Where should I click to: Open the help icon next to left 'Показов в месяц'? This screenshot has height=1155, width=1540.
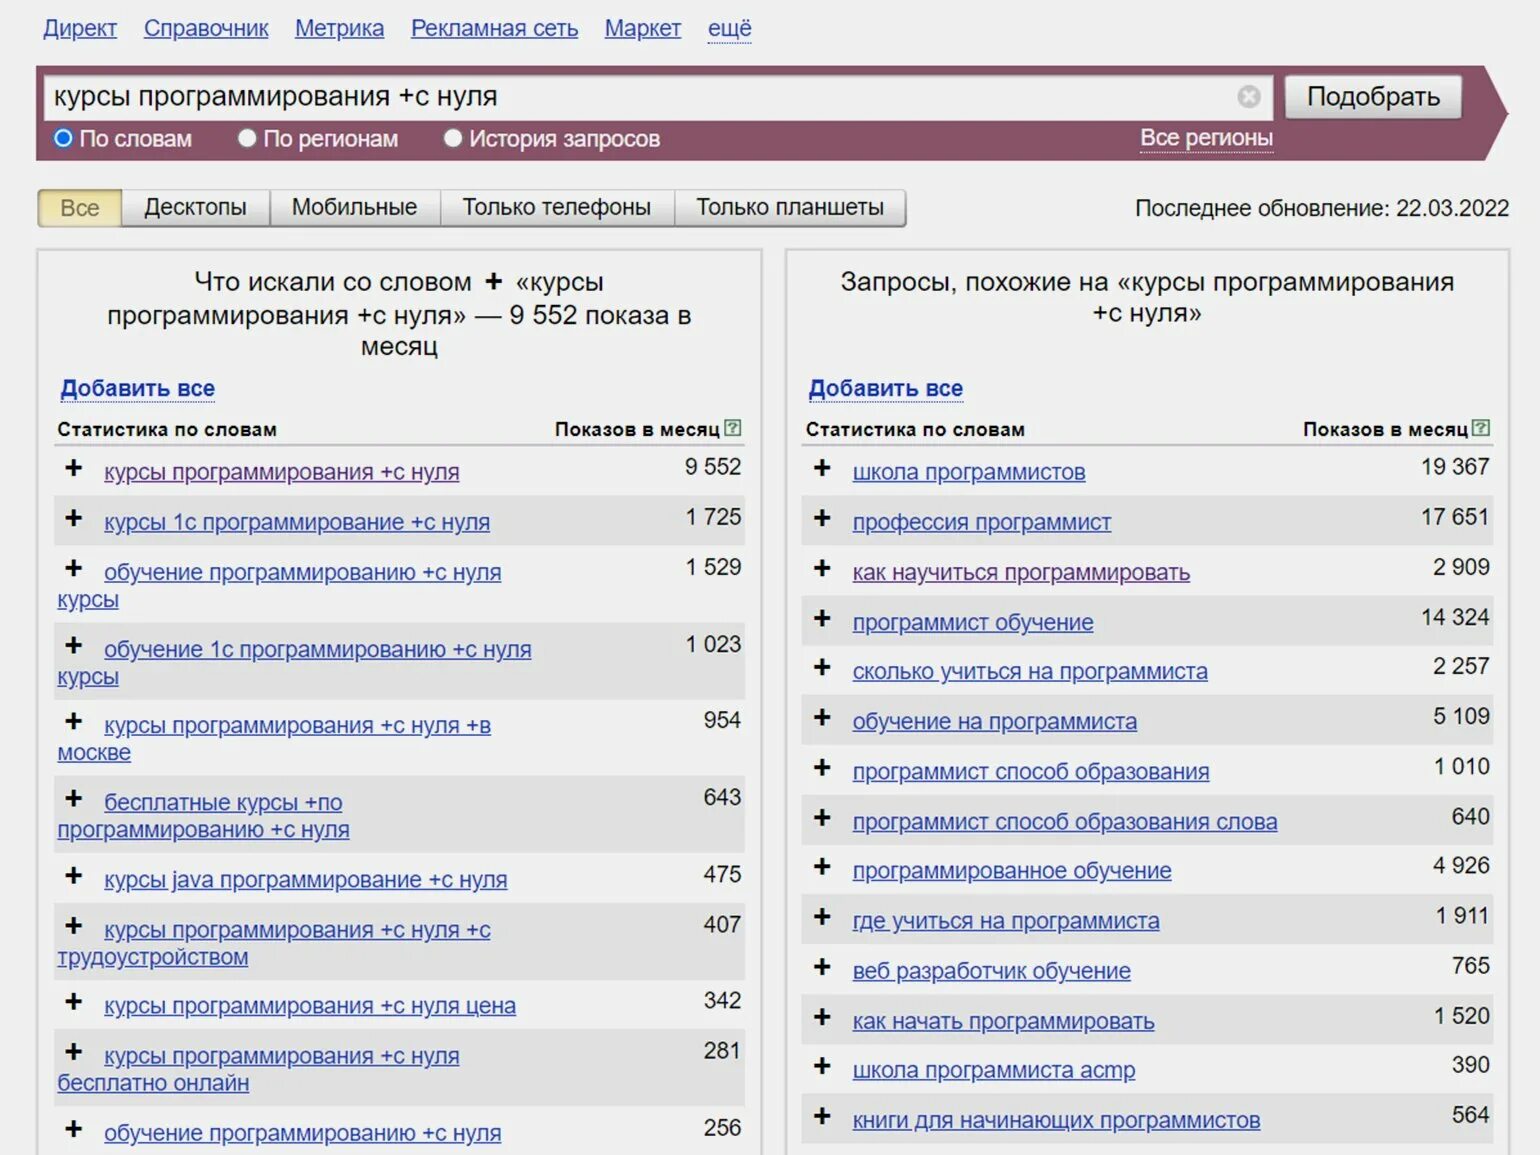(733, 428)
